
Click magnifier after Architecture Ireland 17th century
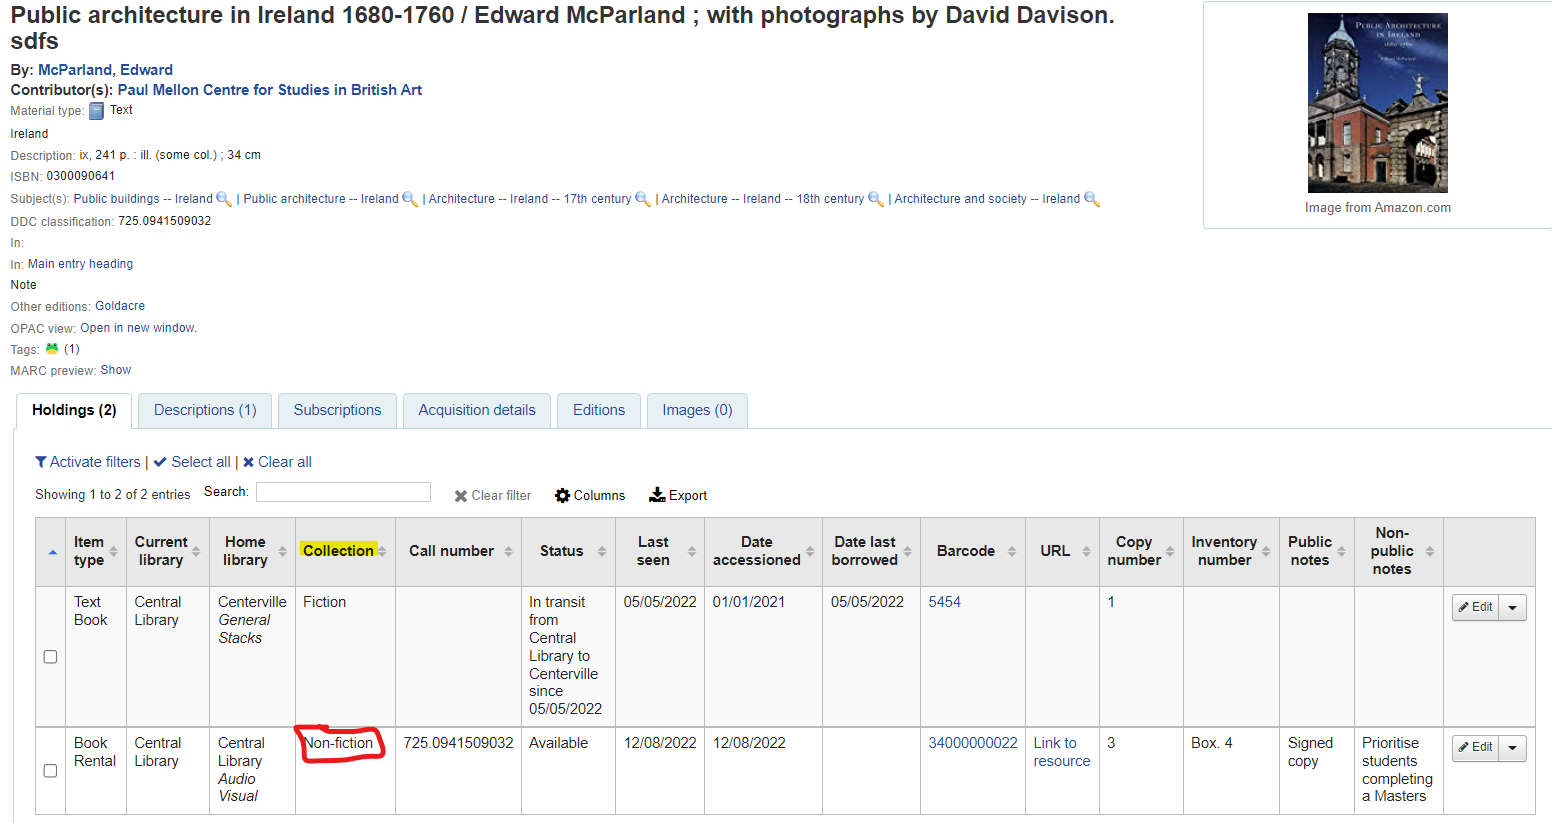point(643,199)
